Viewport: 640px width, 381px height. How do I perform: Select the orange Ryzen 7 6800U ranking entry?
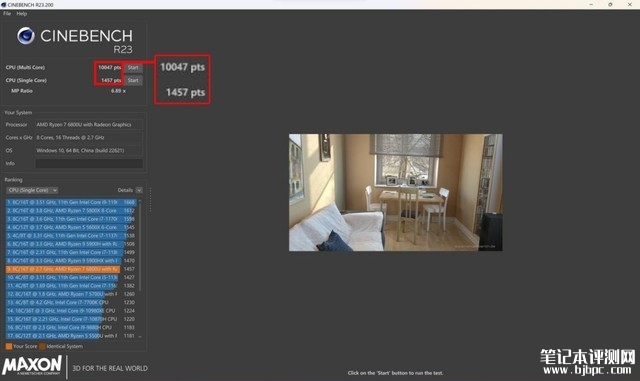coord(70,269)
